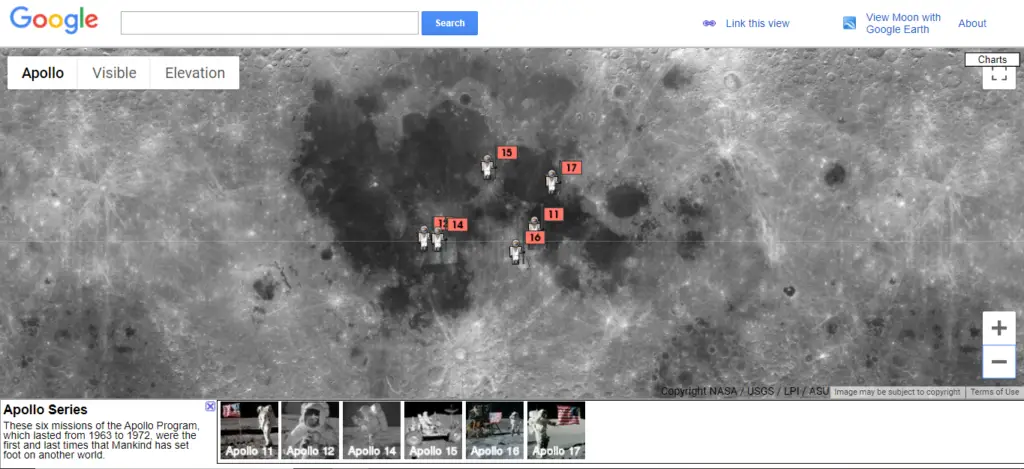Open the Apollo 16 thumbnail

click(494, 430)
